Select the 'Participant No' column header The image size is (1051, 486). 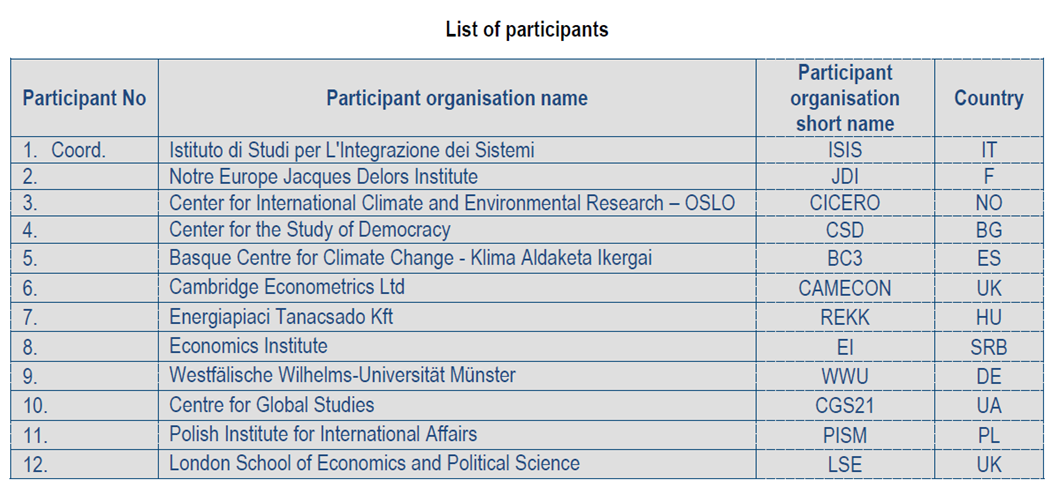click(84, 98)
